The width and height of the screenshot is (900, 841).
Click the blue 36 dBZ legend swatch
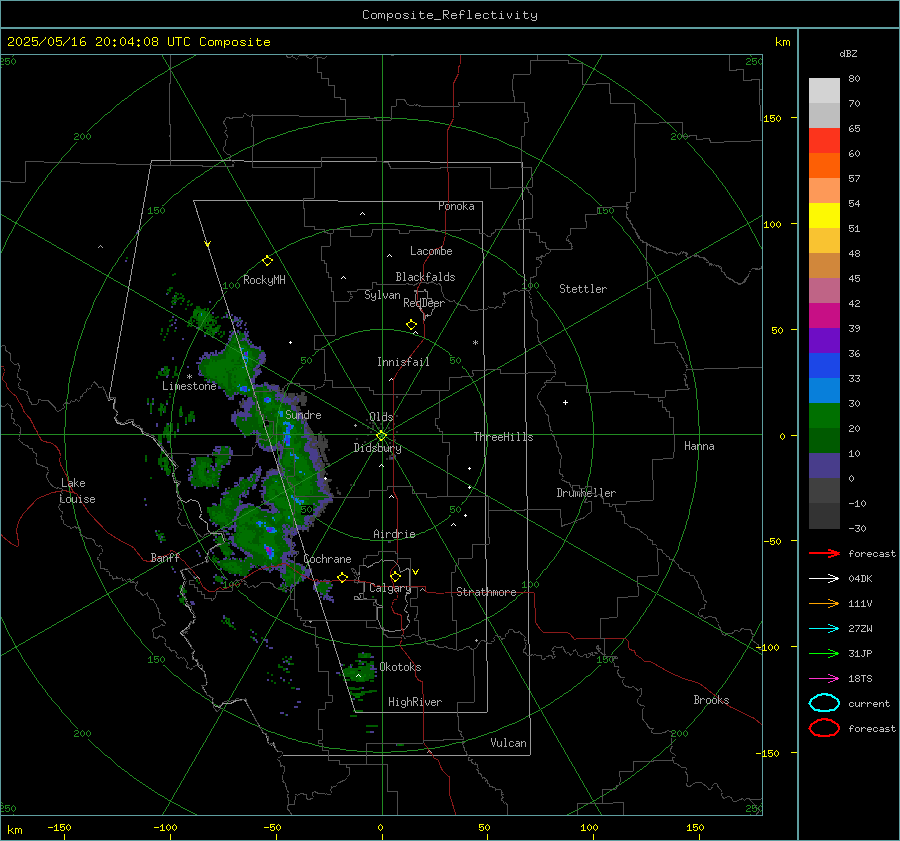(x=824, y=365)
